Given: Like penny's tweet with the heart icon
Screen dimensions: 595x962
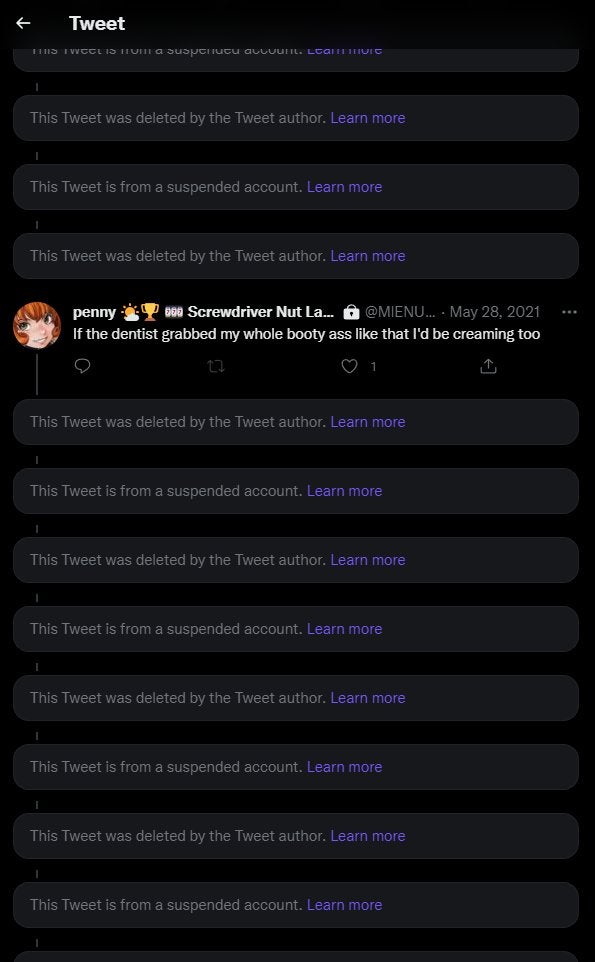Looking at the screenshot, I should pyautogui.click(x=349, y=366).
